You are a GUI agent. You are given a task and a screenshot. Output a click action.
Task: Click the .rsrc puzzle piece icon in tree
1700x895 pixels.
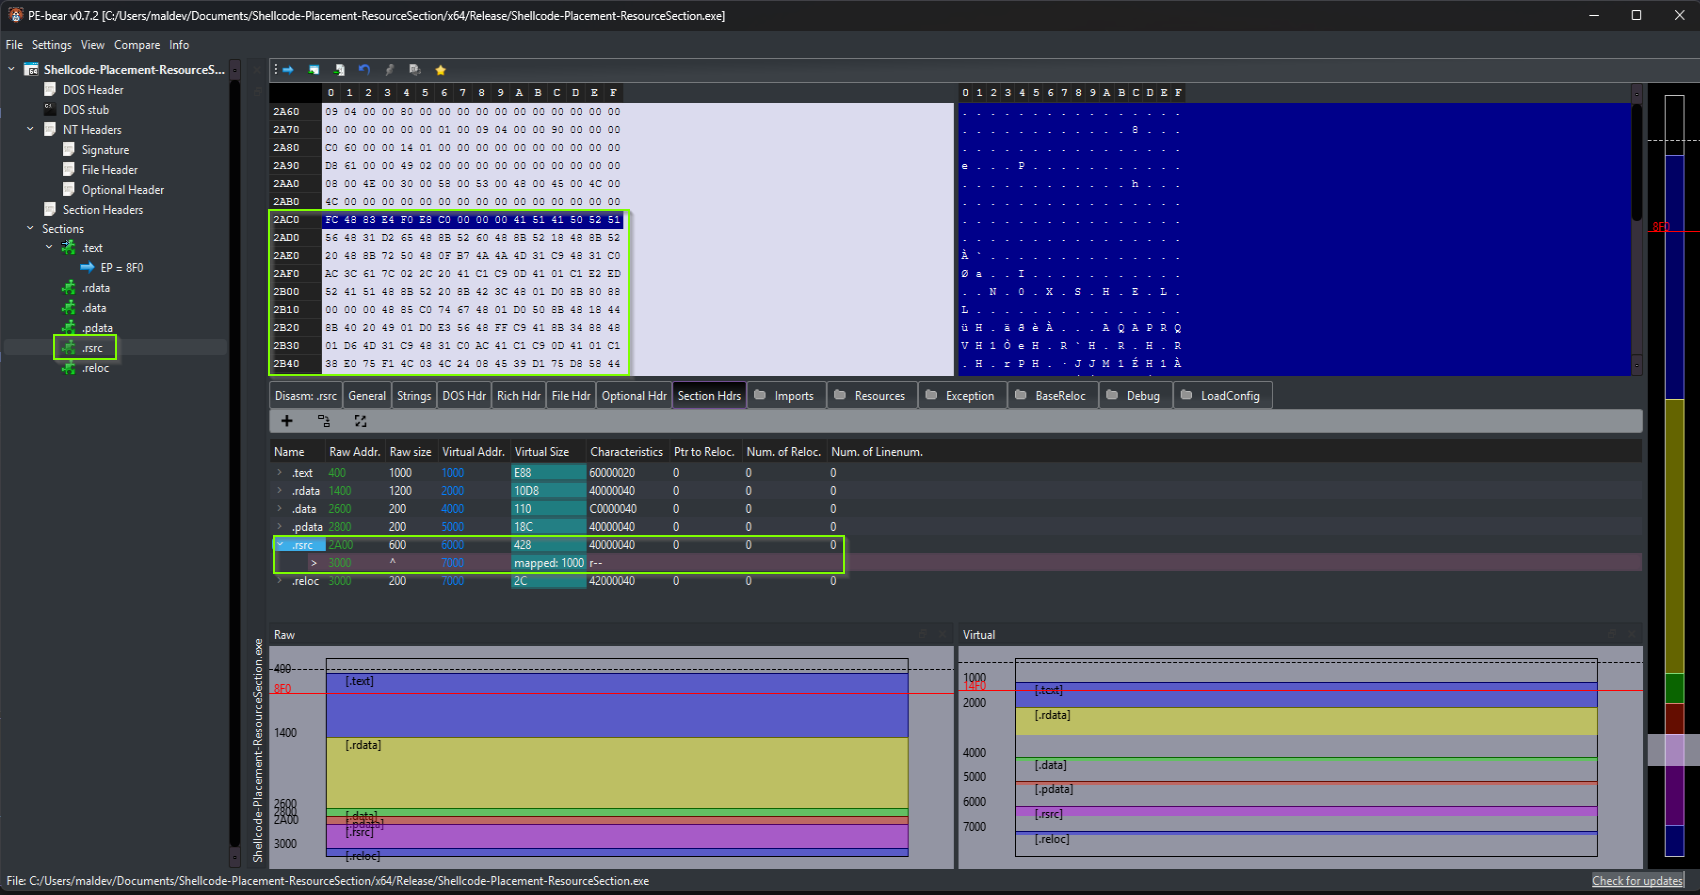pyautogui.click(x=69, y=348)
